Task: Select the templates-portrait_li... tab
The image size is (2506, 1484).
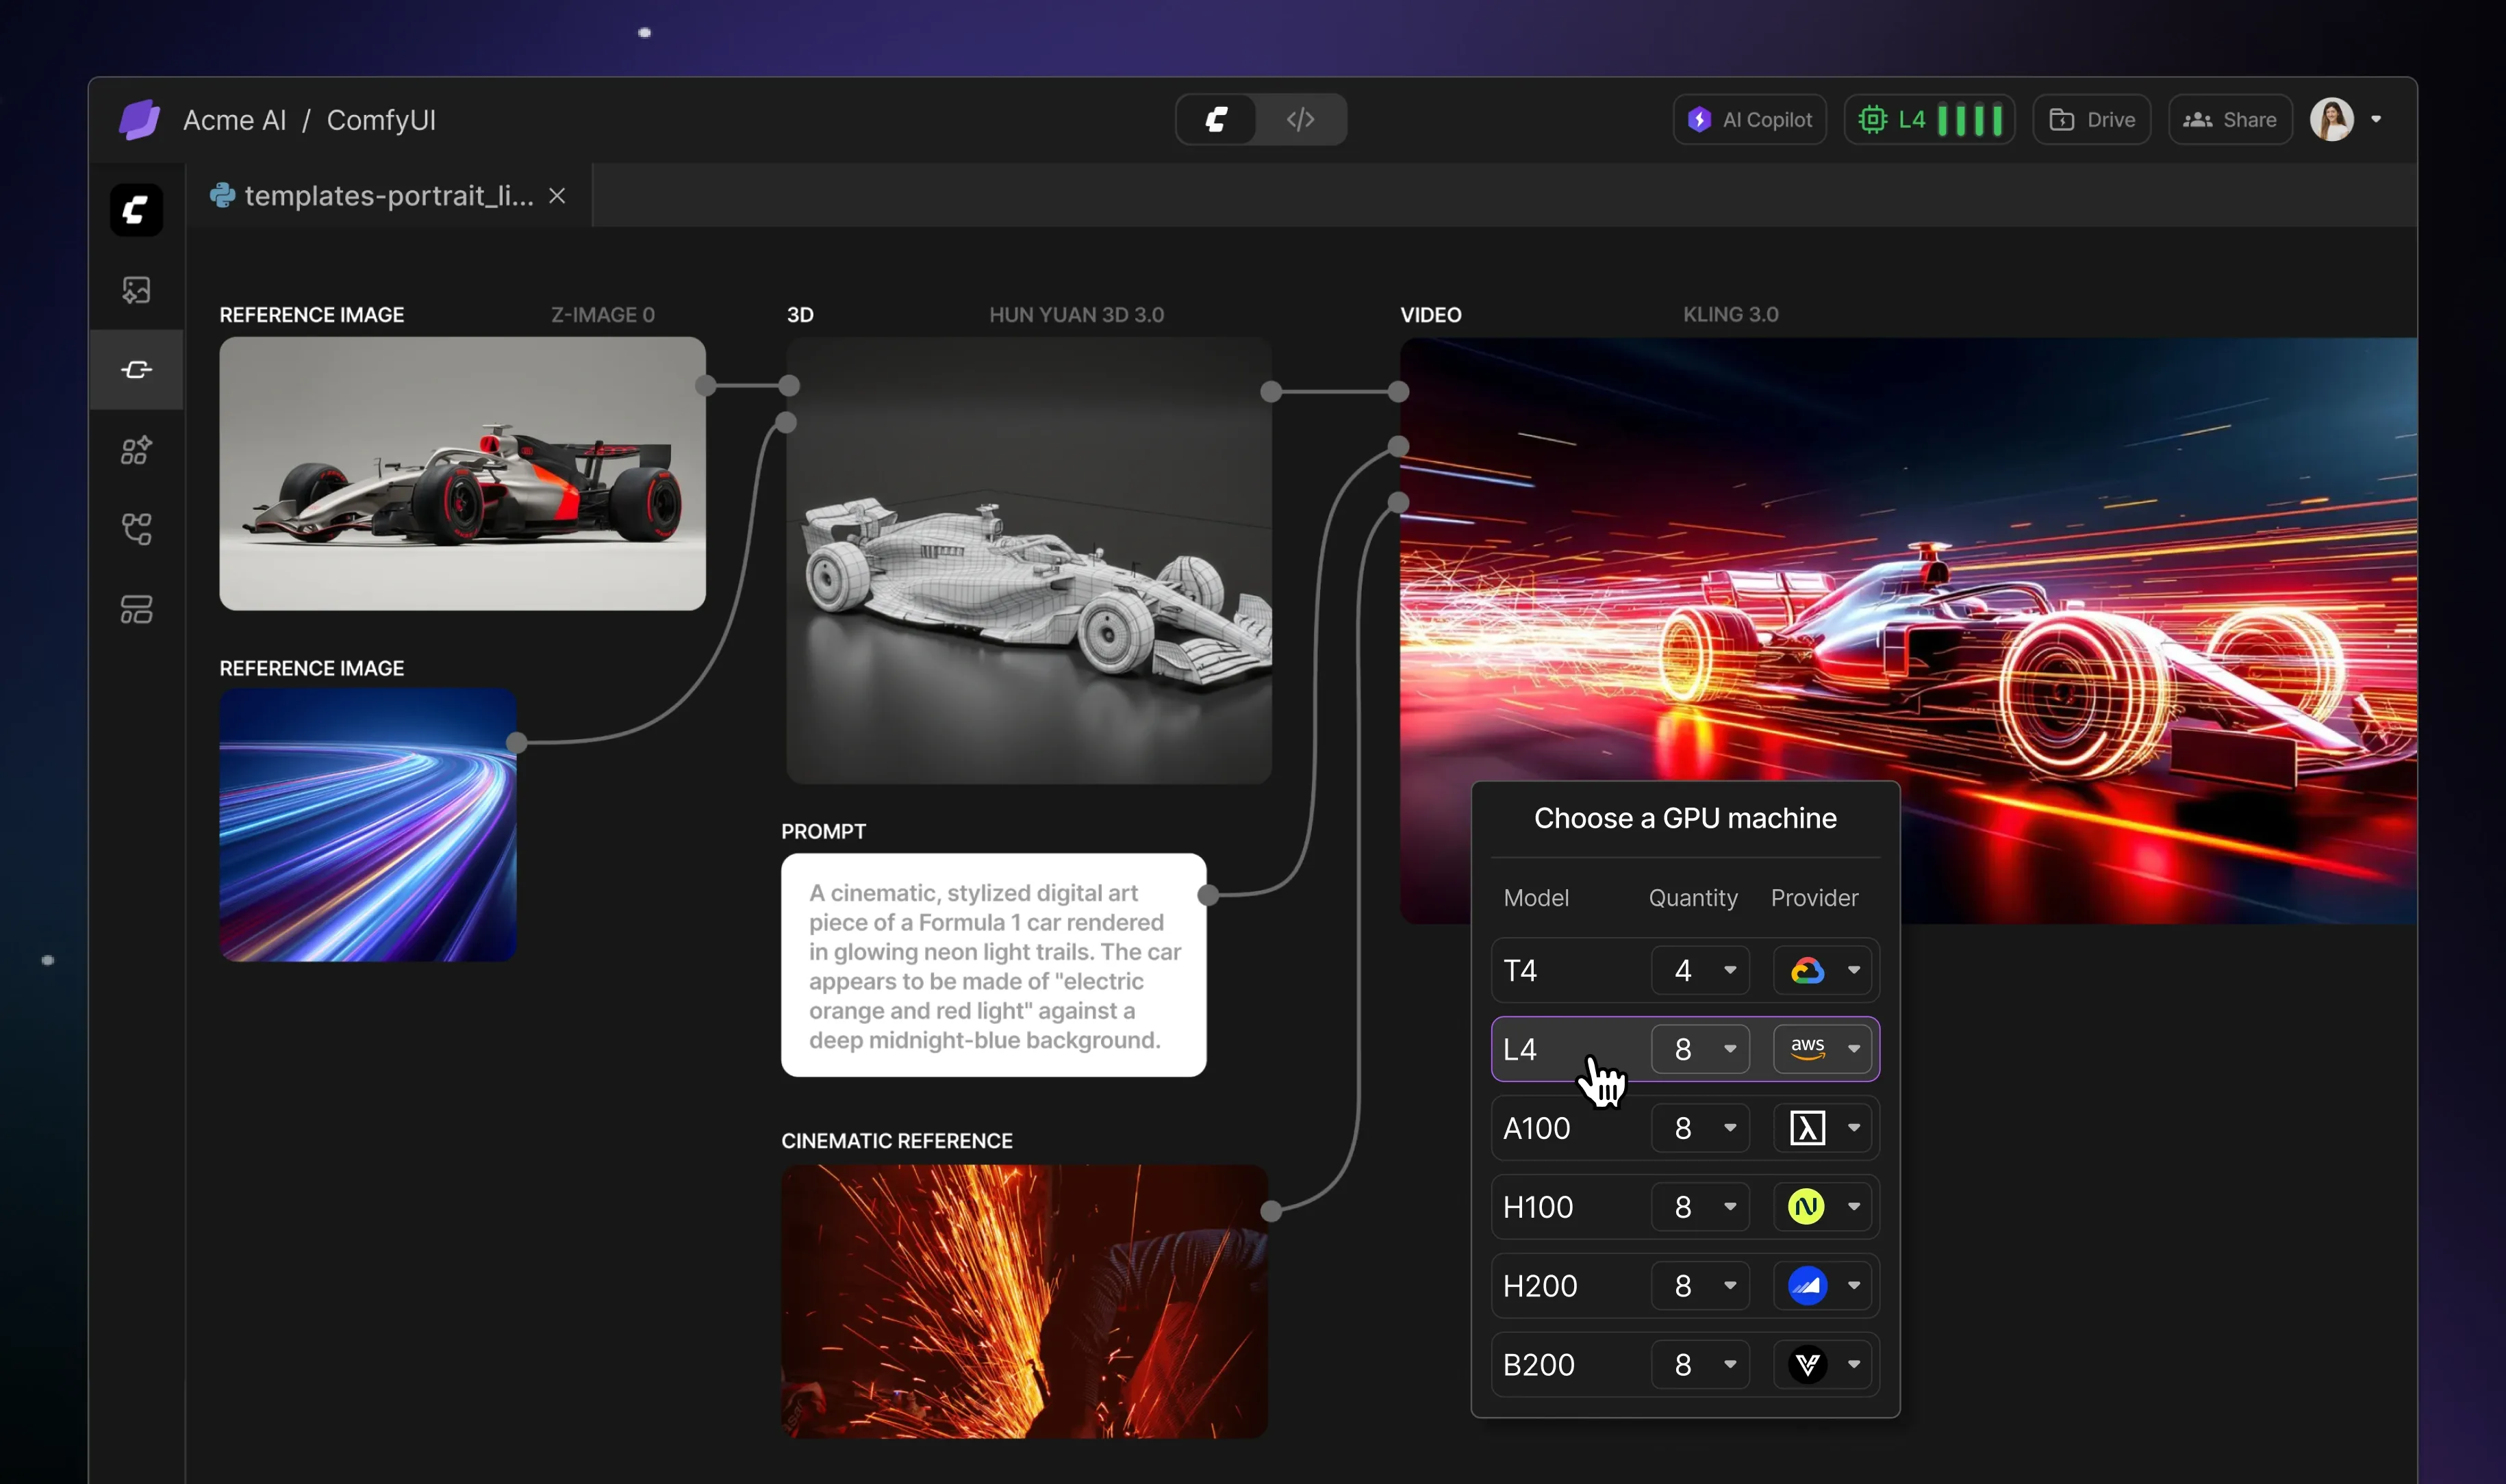Action: pos(389,196)
